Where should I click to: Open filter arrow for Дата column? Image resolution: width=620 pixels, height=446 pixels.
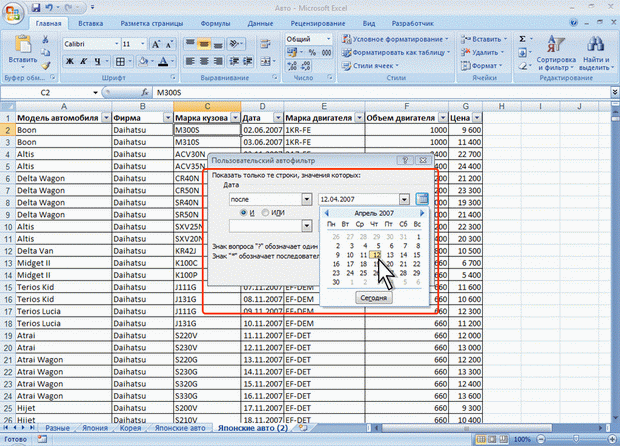(278, 118)
